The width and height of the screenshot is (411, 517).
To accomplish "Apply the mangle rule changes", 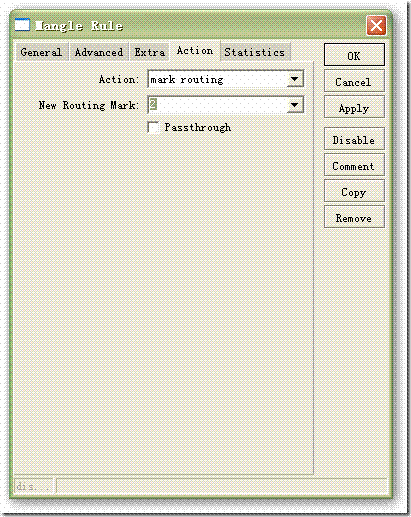I will tap(354, 107).
